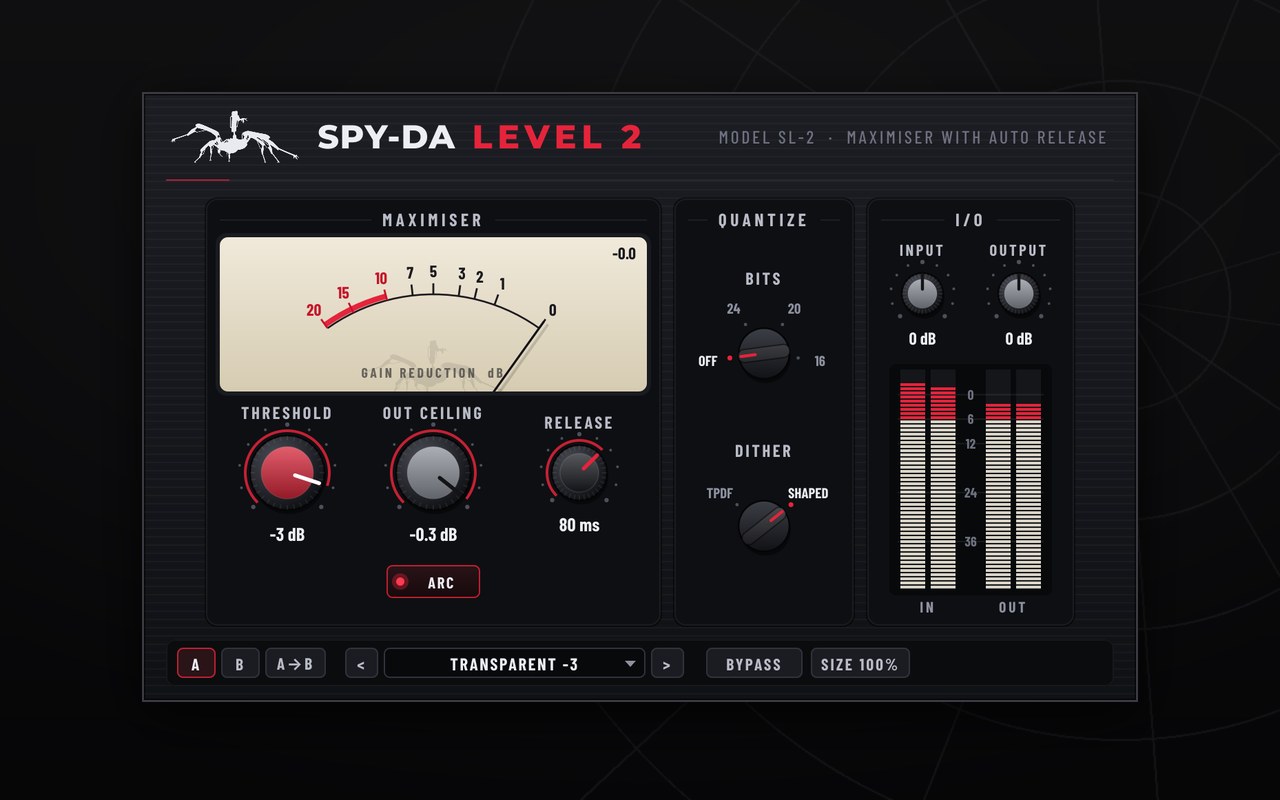Switch to preset slot B
Viewport: 1280px width, 800px height.
(240, 664)
